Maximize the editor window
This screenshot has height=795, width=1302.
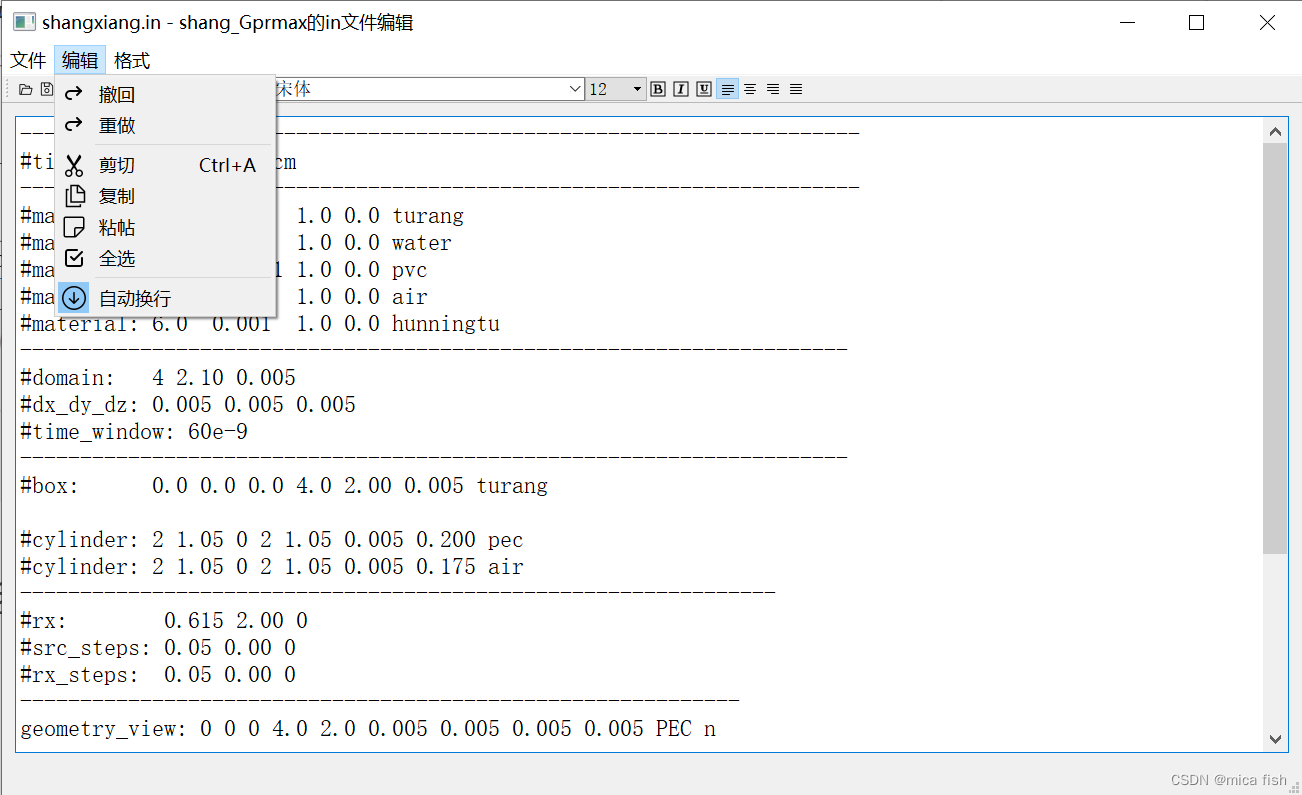click(1196, 22)
